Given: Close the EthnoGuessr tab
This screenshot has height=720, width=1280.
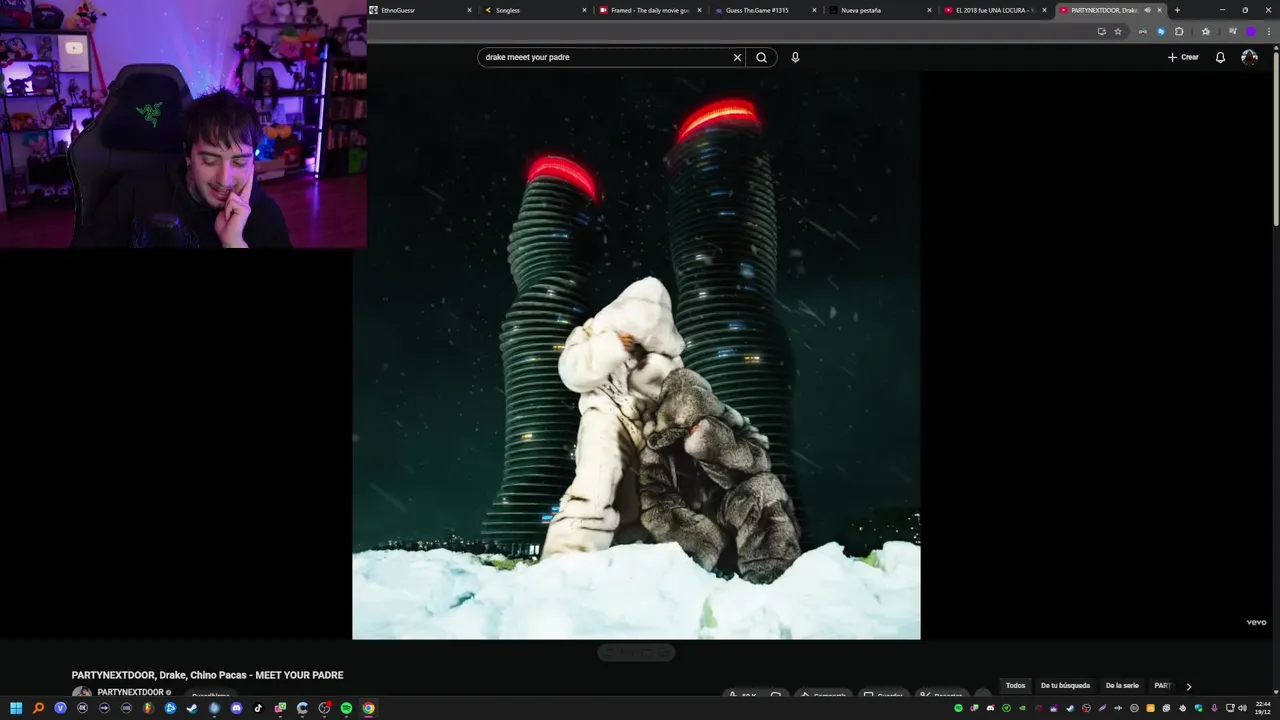Looking at the screenshot, I should 469,10.
